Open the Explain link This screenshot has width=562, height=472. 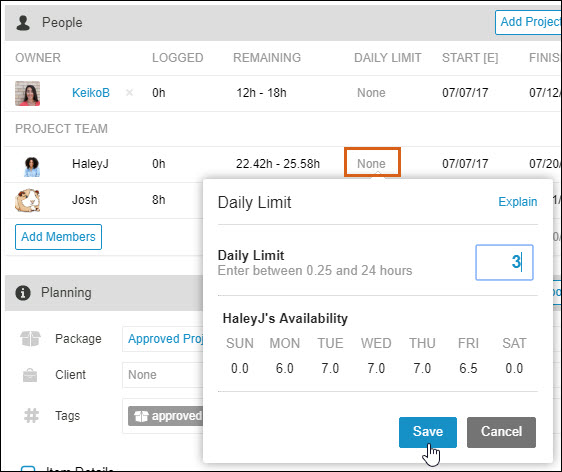pos(518,202)
